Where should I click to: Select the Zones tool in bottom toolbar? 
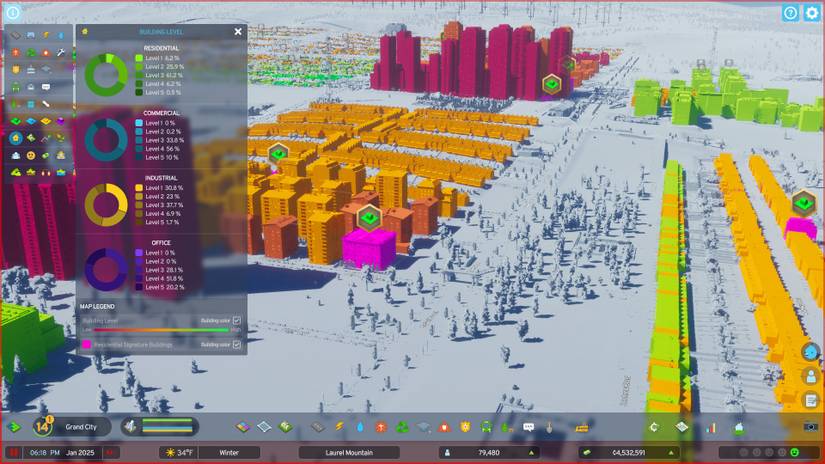(243, 427)
